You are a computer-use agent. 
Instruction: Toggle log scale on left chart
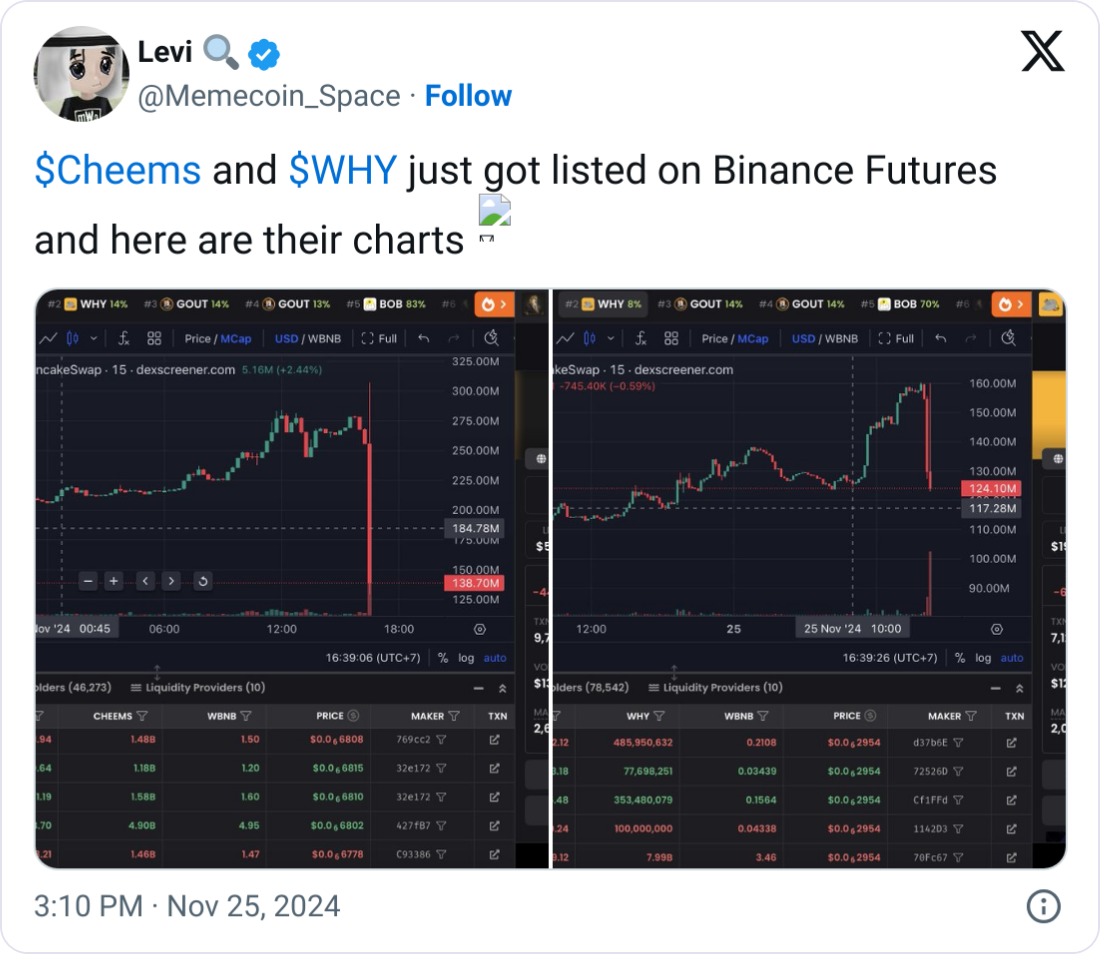point(467,658)
